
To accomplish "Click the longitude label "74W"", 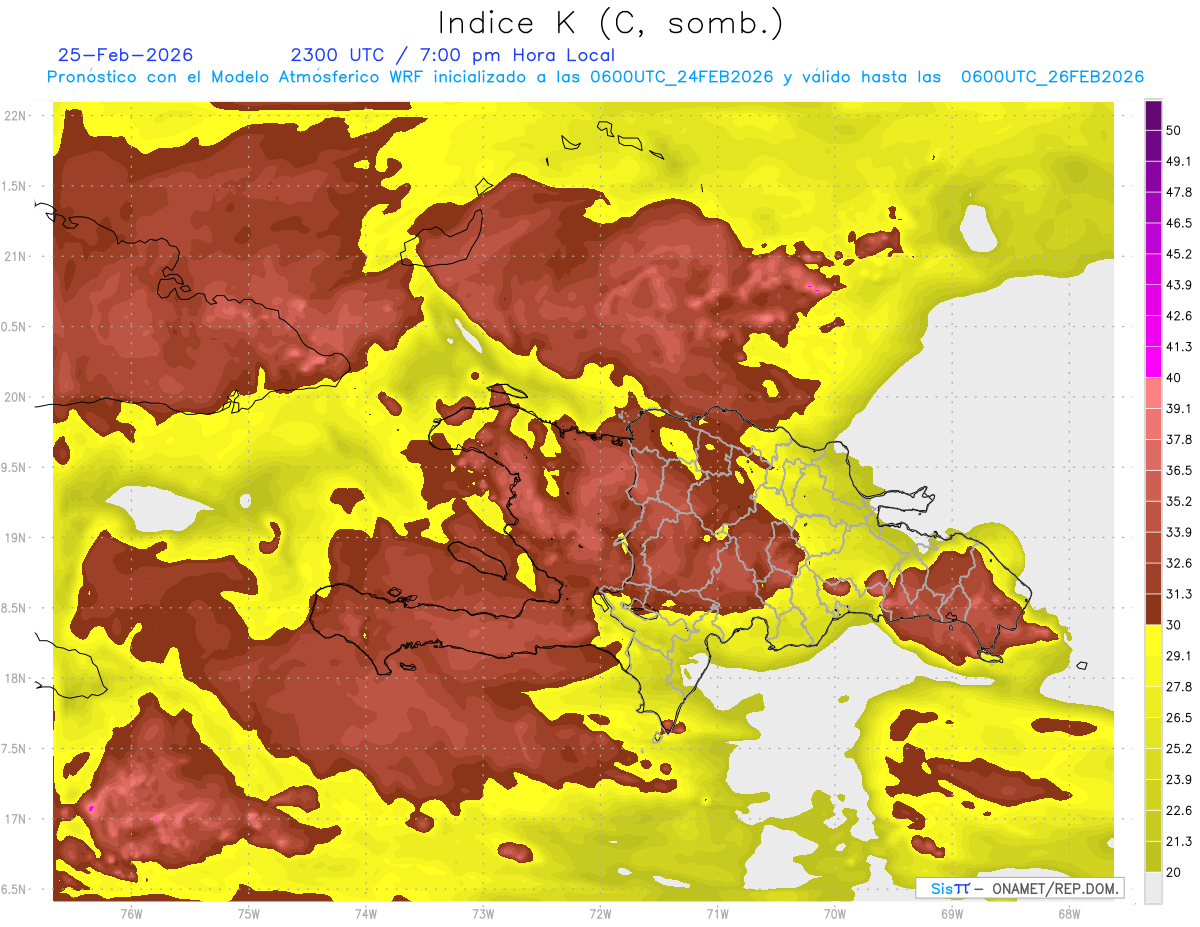I will click(365, 913).
